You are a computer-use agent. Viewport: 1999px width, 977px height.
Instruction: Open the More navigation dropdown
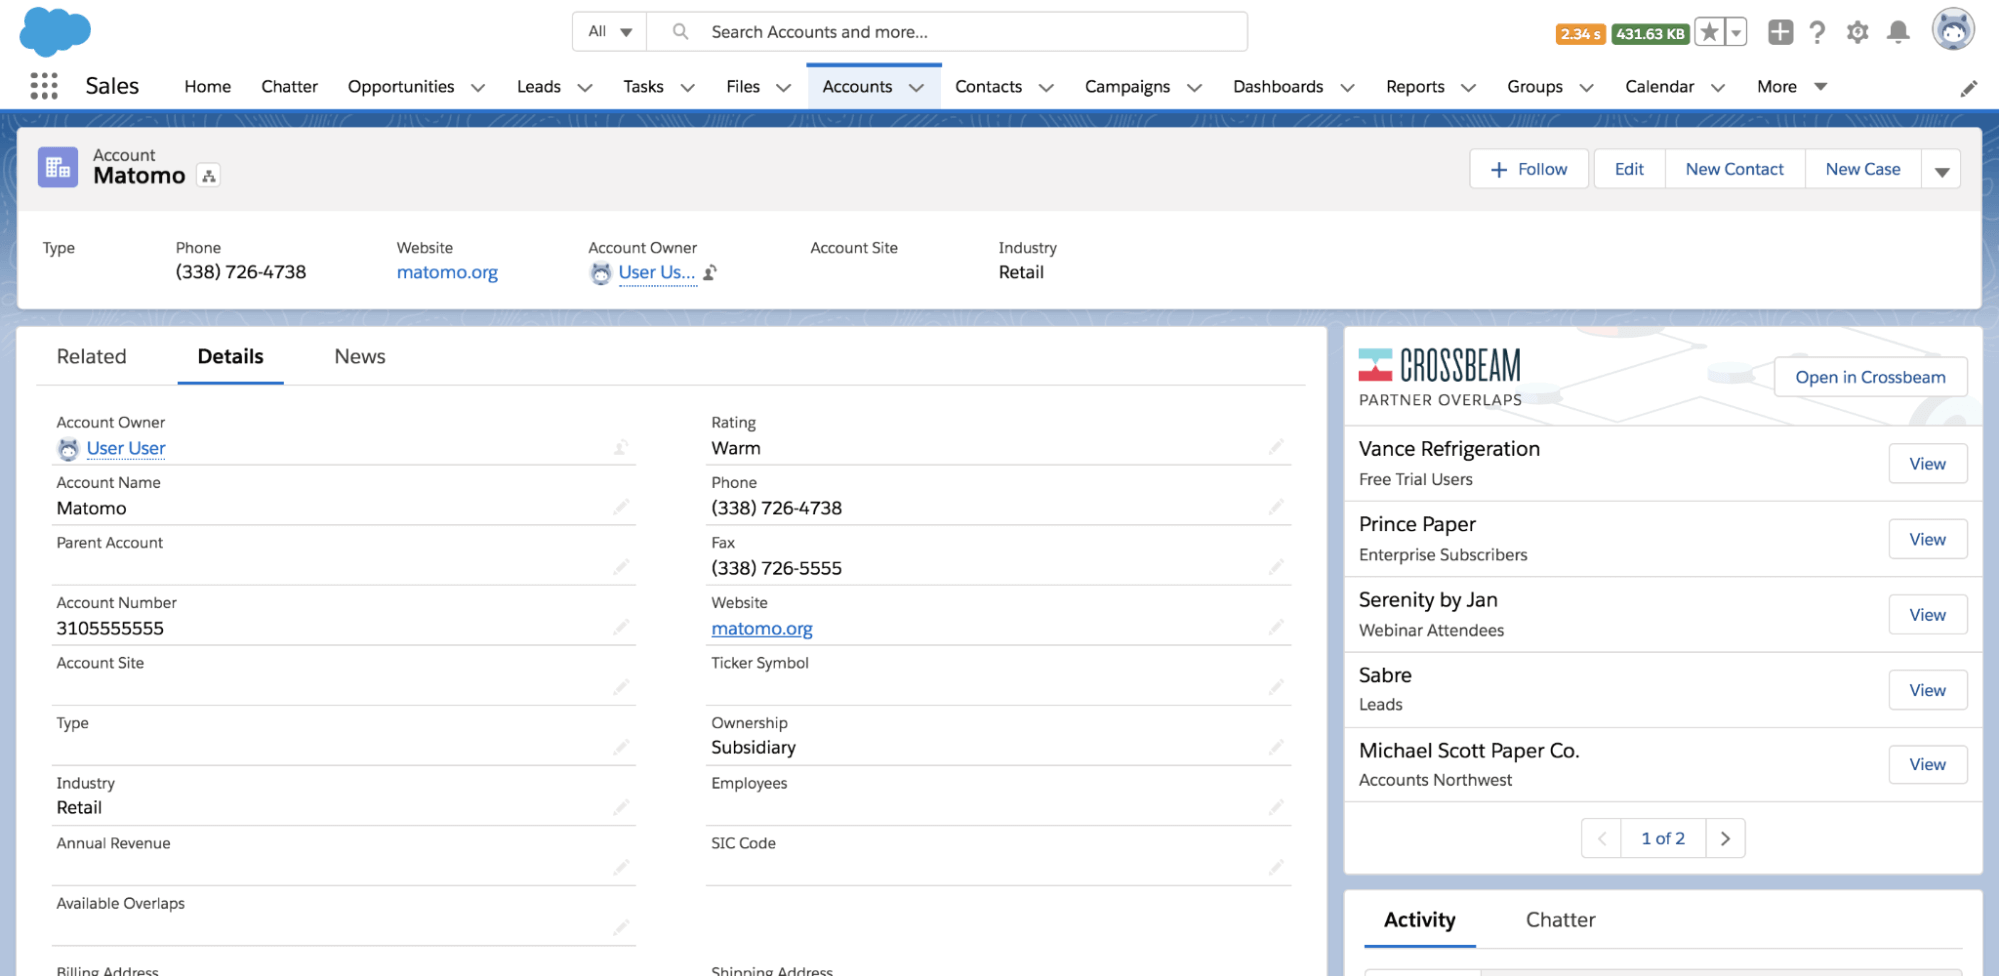[1792, 87]
